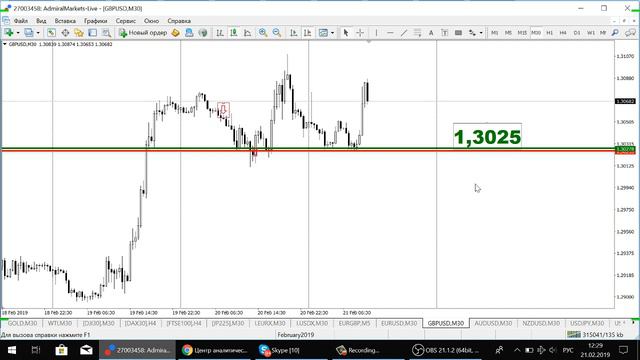Click the chart Templates icon
This screenshot has width=640, height=360.
click(x=323, y=33)
